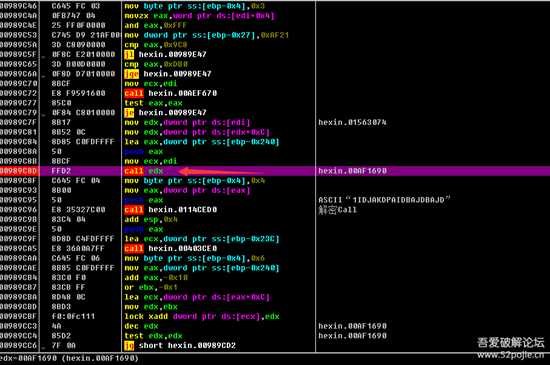This screenshot has height=365, width=550.
Task: Select the jg short hexin.00989CD2 instruction
Action: 180,345
